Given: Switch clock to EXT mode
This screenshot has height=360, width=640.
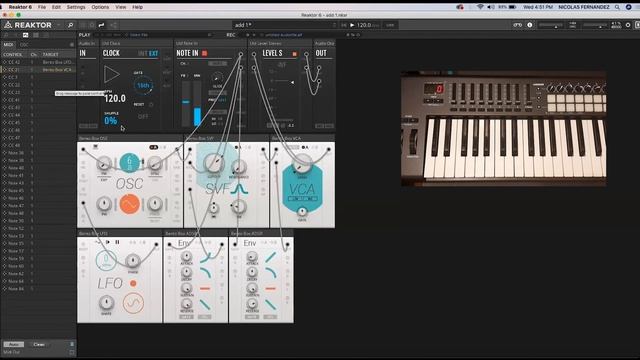Looking at the screenshot, I should [x=153, y=53].
